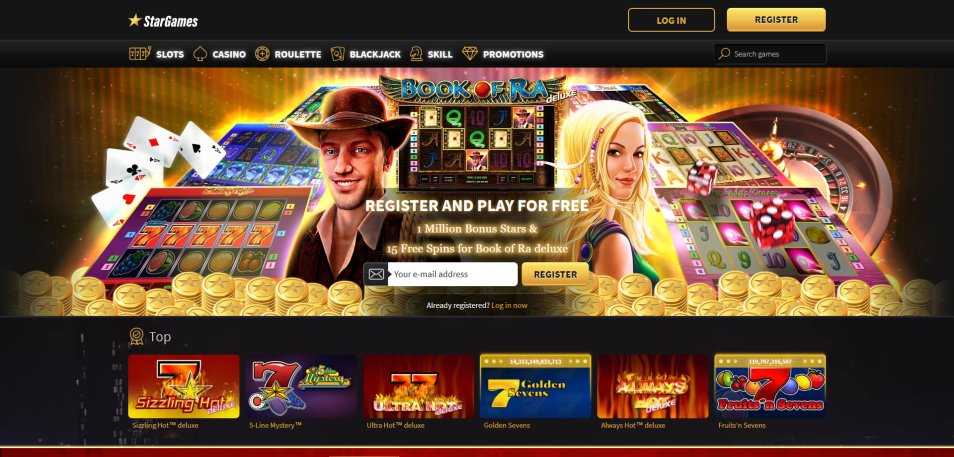Click the spade icon beside Casino

(x=200, y=54)
